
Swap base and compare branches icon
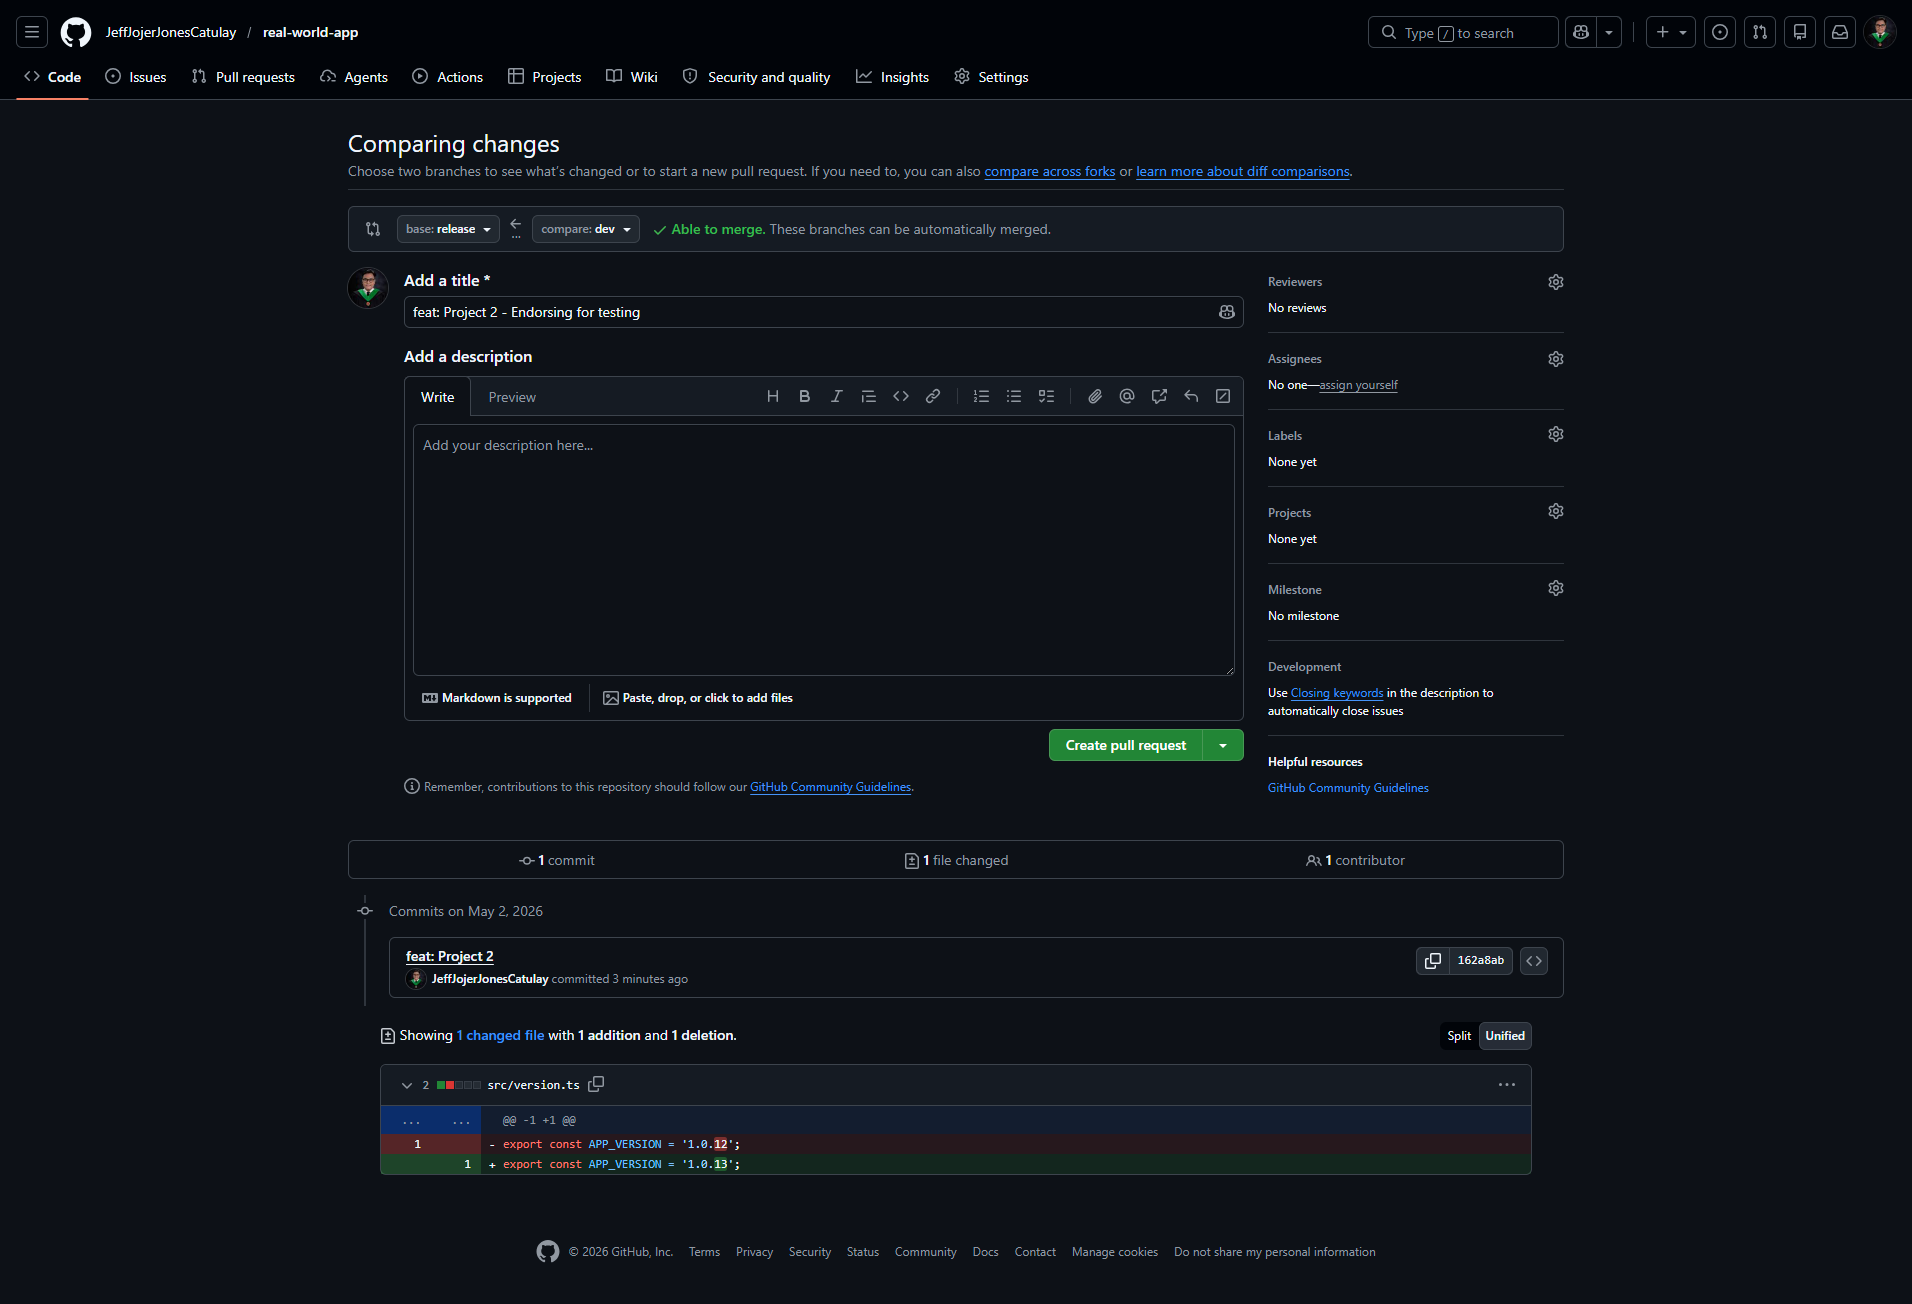pos(373,229)
